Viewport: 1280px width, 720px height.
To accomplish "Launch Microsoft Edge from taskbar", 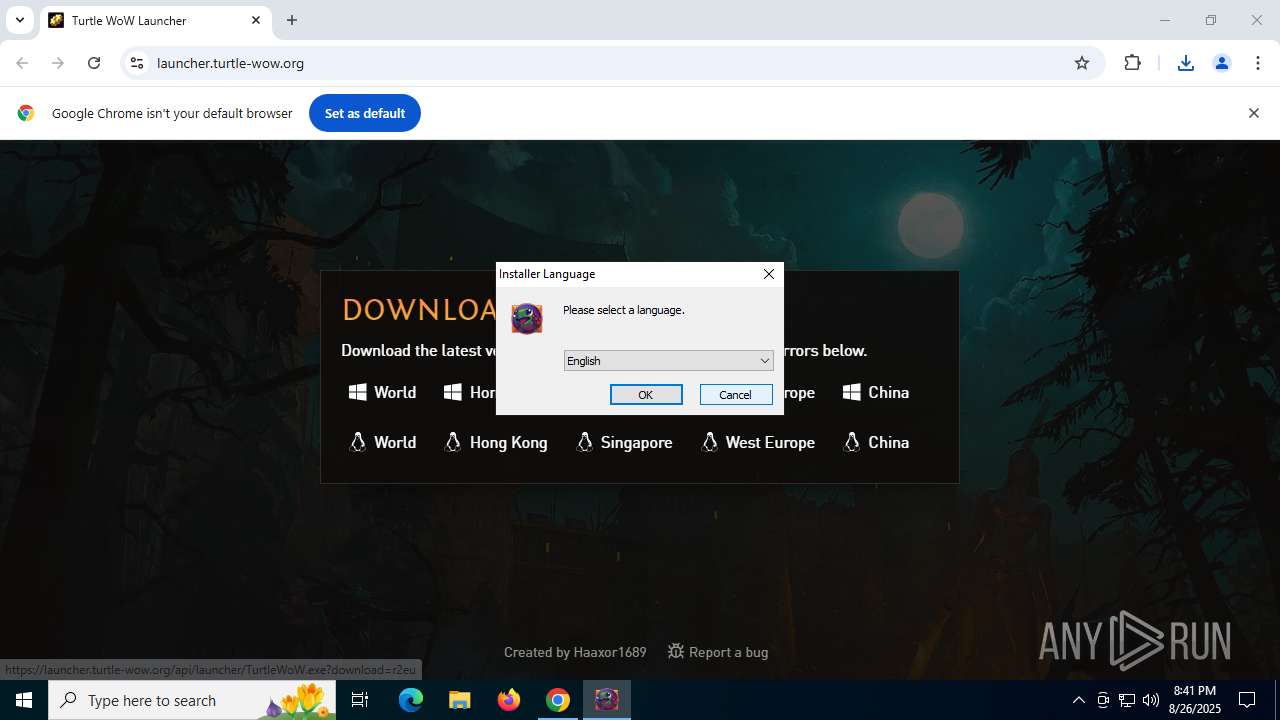I will pos(411,700).
